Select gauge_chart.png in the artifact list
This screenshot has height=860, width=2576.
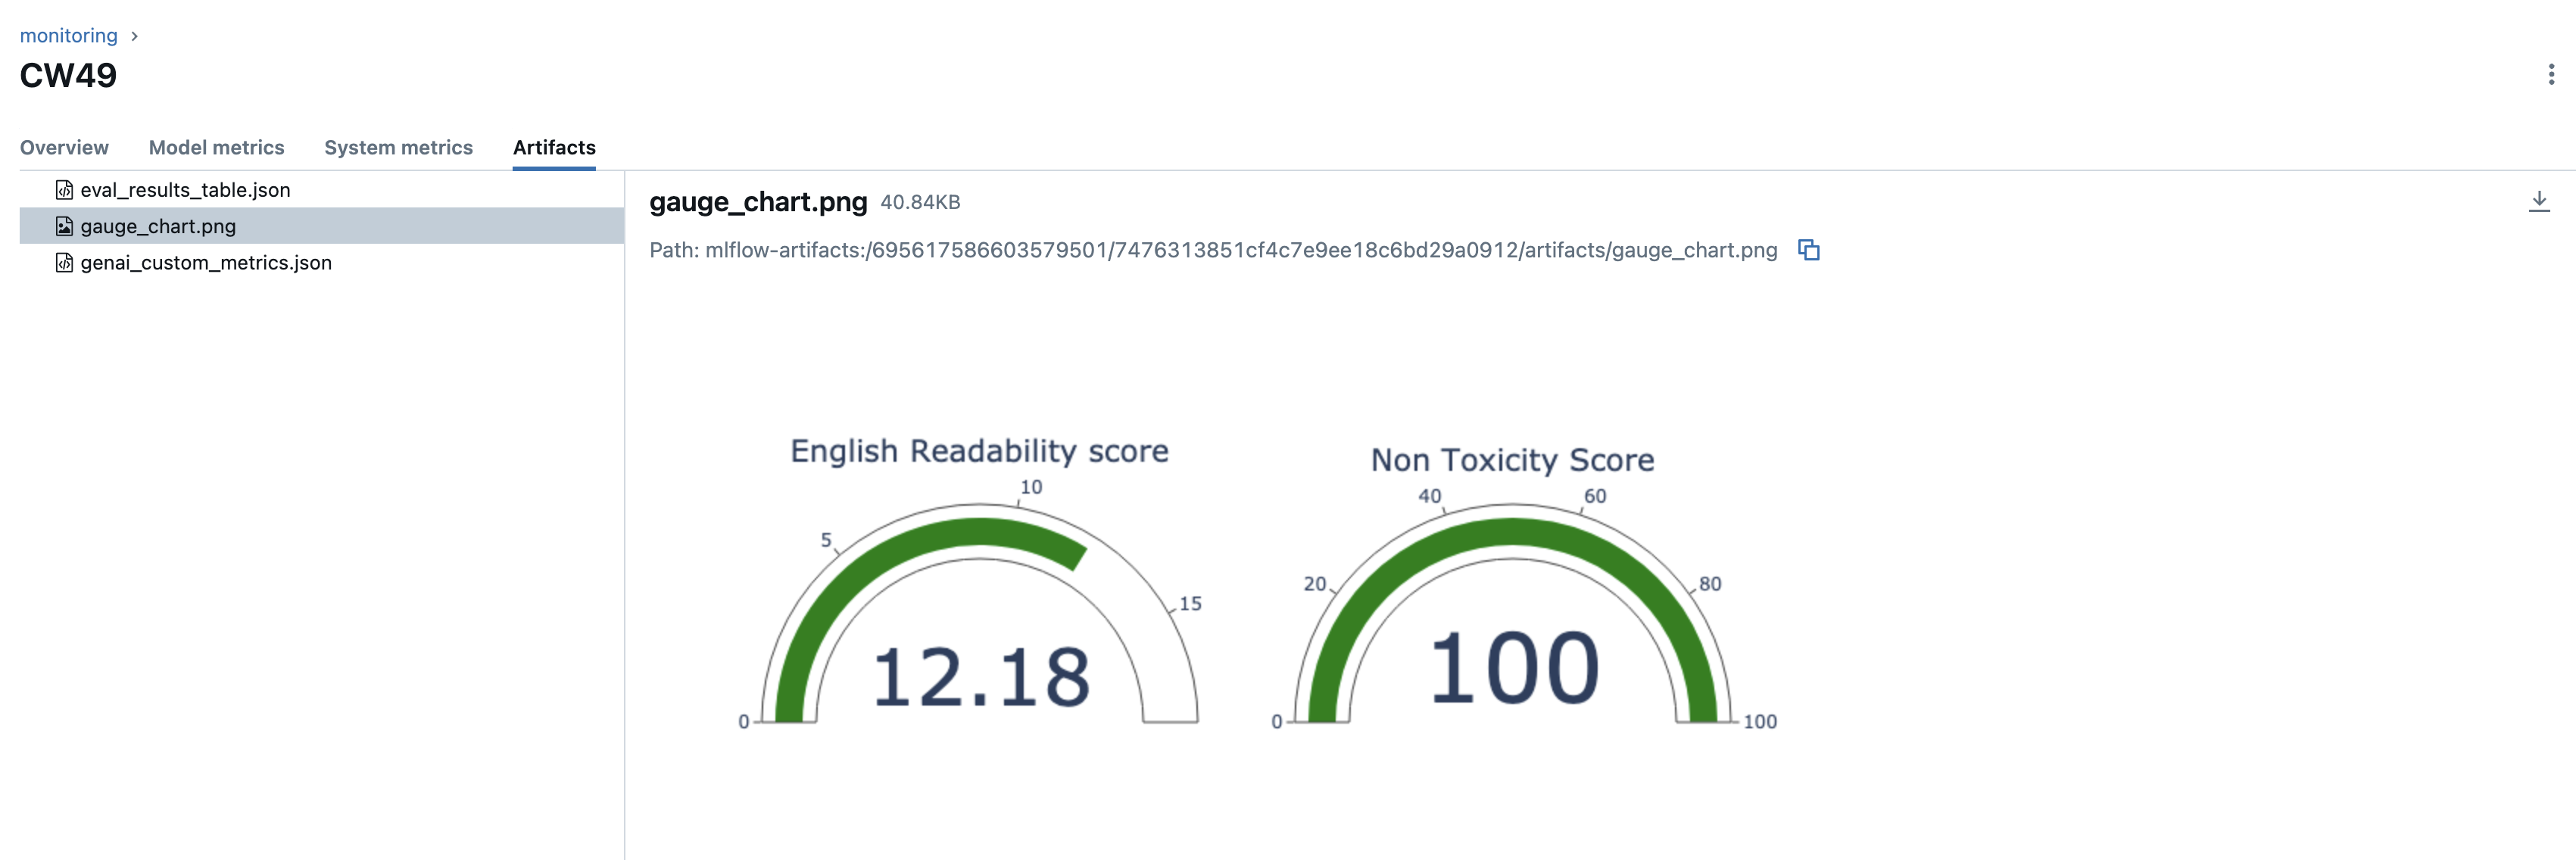[x=158, y=226]
